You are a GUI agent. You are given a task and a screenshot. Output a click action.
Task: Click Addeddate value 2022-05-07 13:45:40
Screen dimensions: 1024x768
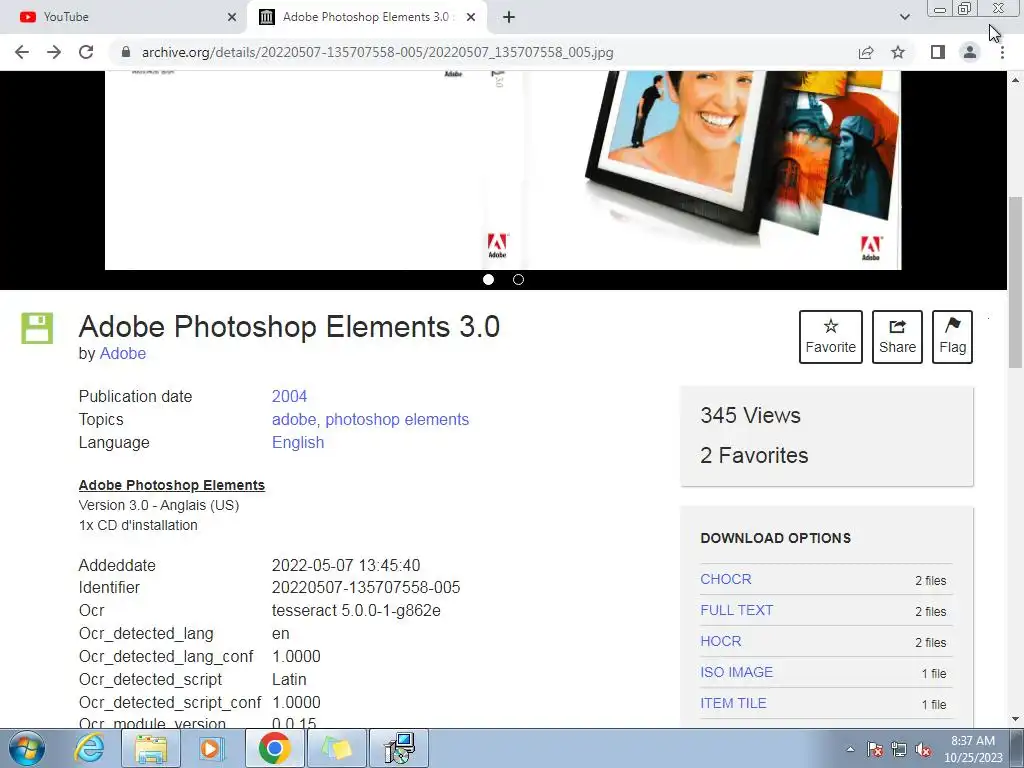point(346,565)
